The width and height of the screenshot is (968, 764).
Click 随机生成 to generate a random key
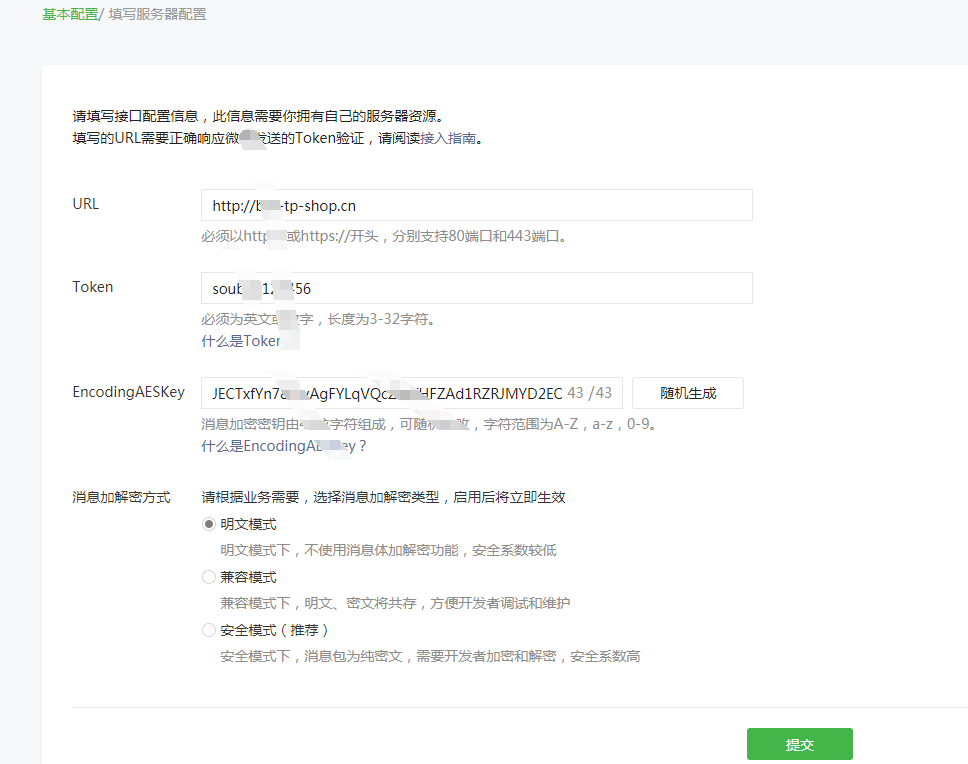pos(688,393)
